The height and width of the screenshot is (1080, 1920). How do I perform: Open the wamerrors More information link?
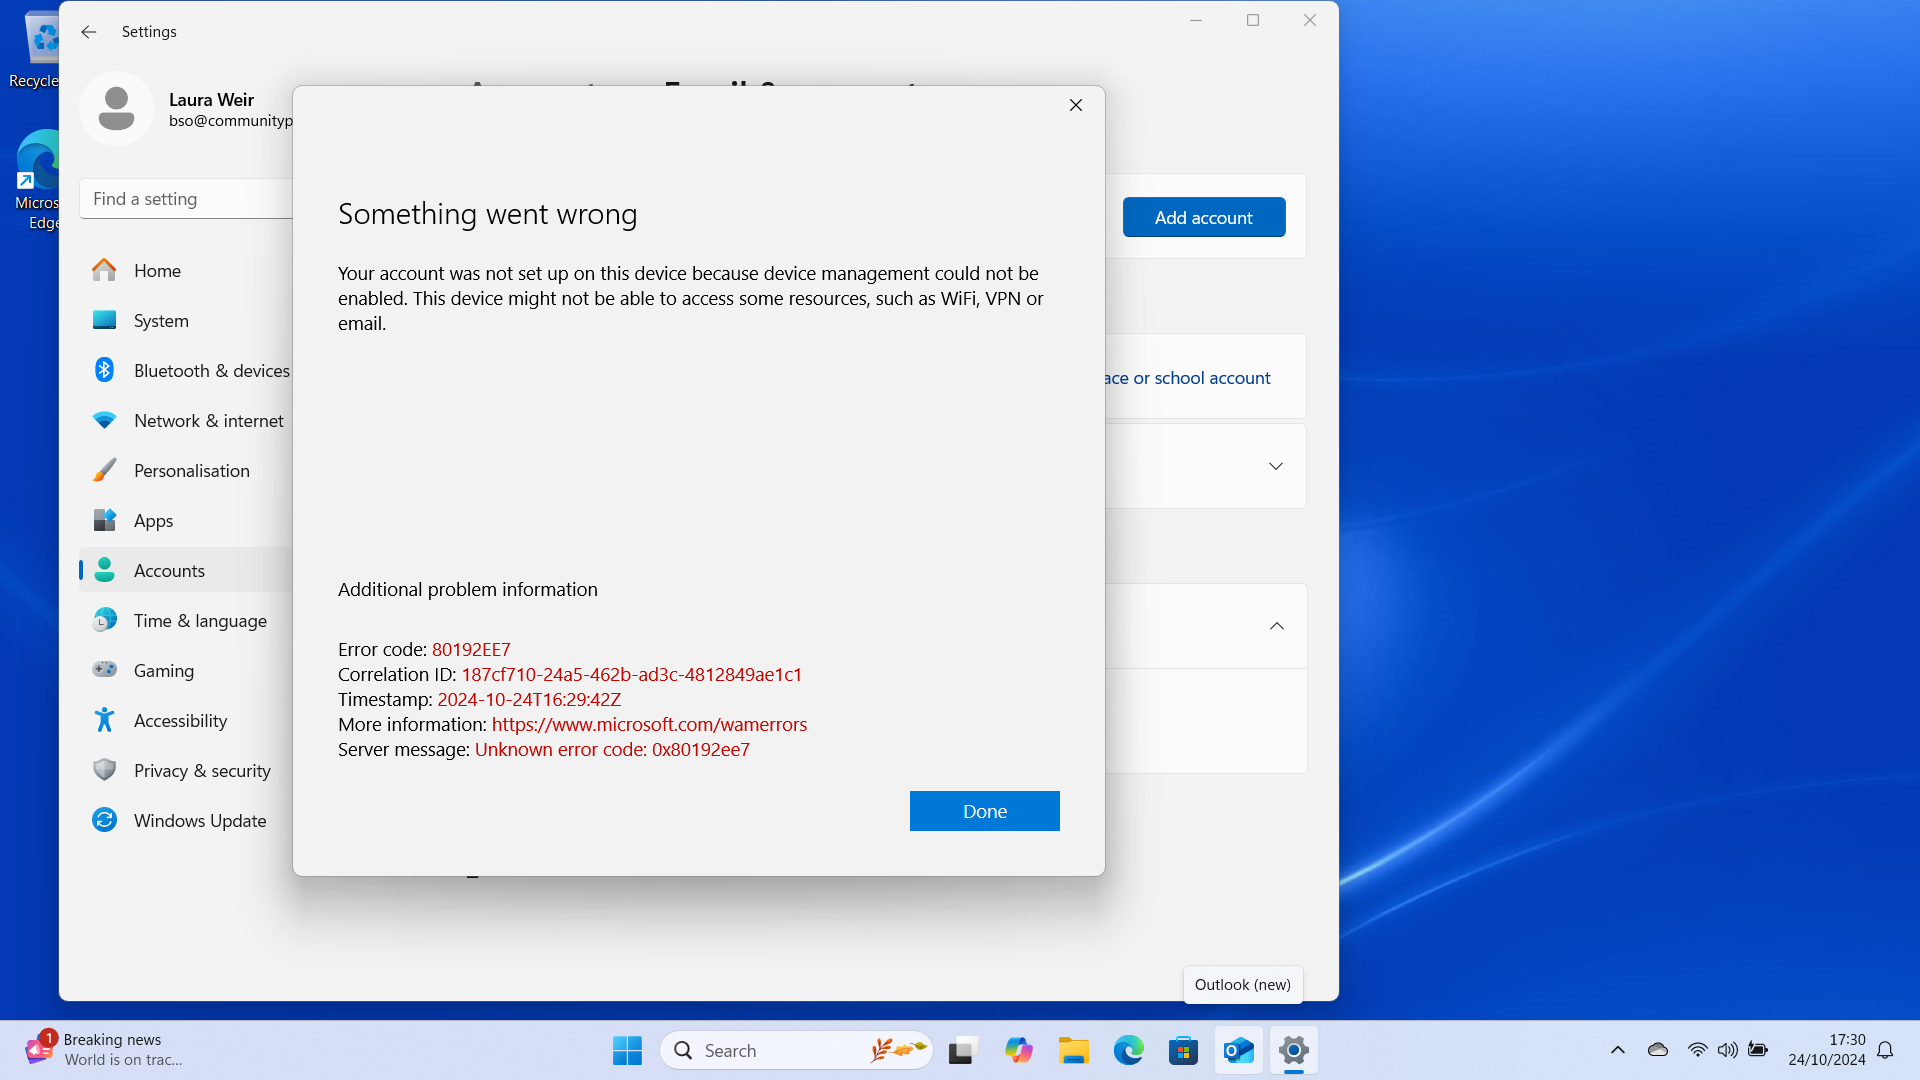click(x=649, y=724)
